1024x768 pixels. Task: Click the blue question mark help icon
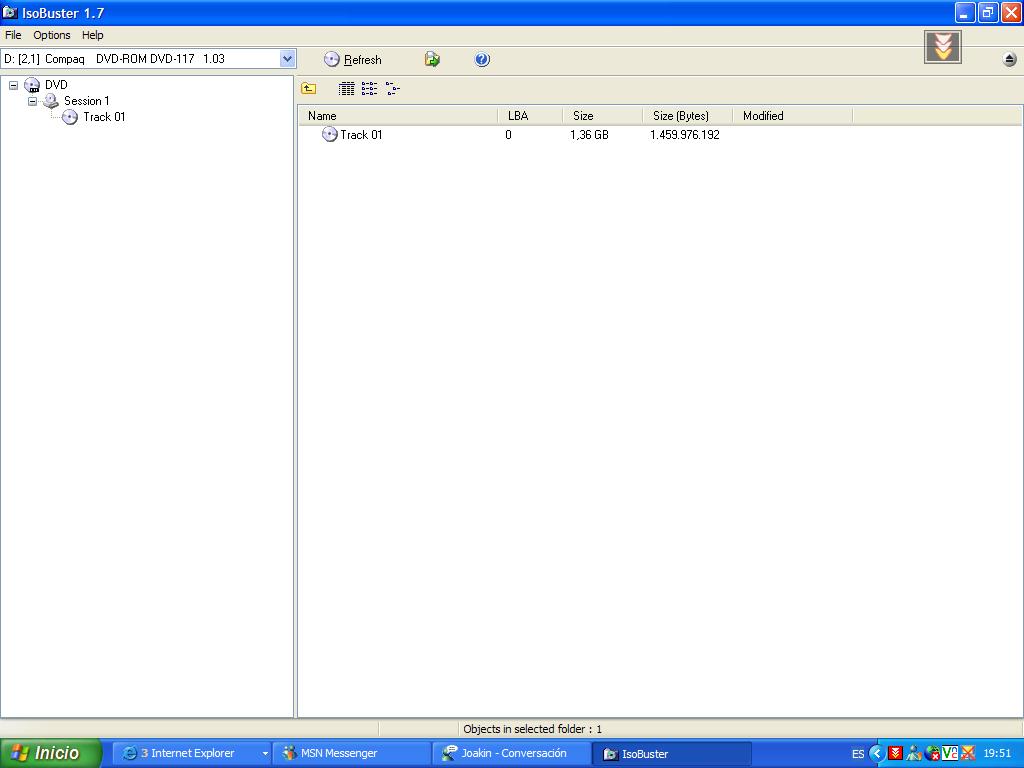tap(482, 59)
